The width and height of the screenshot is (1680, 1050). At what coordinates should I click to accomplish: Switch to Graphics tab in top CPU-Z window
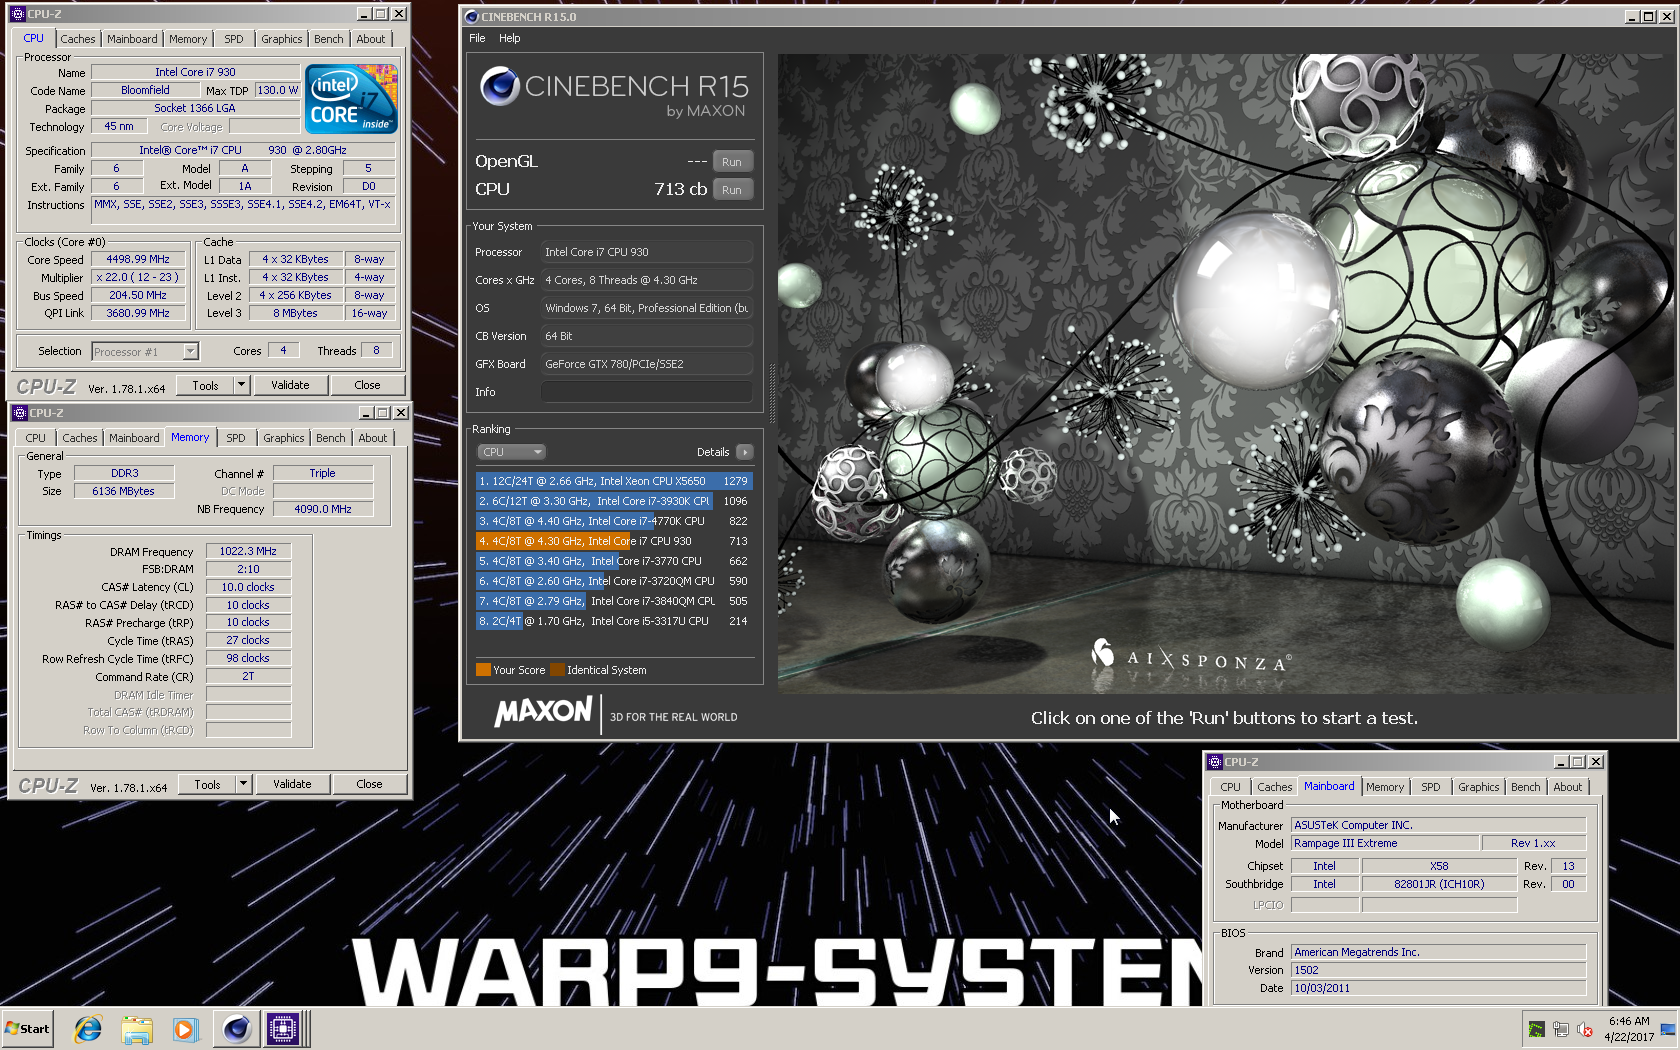[x=281, y=39]
